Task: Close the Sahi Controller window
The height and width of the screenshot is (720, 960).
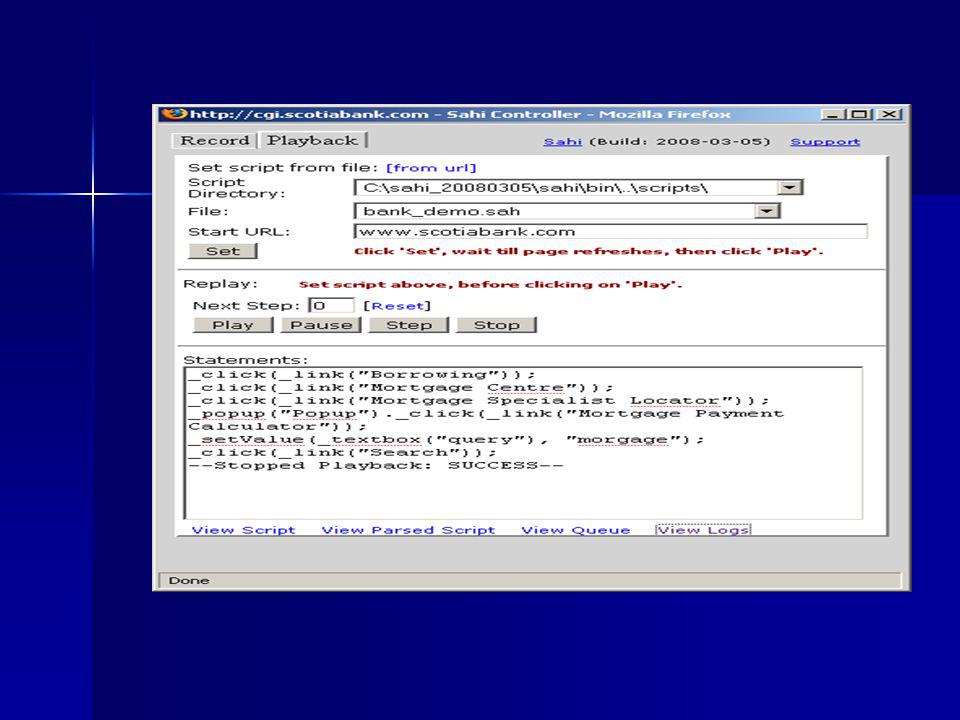Action: tap(888, 114)
